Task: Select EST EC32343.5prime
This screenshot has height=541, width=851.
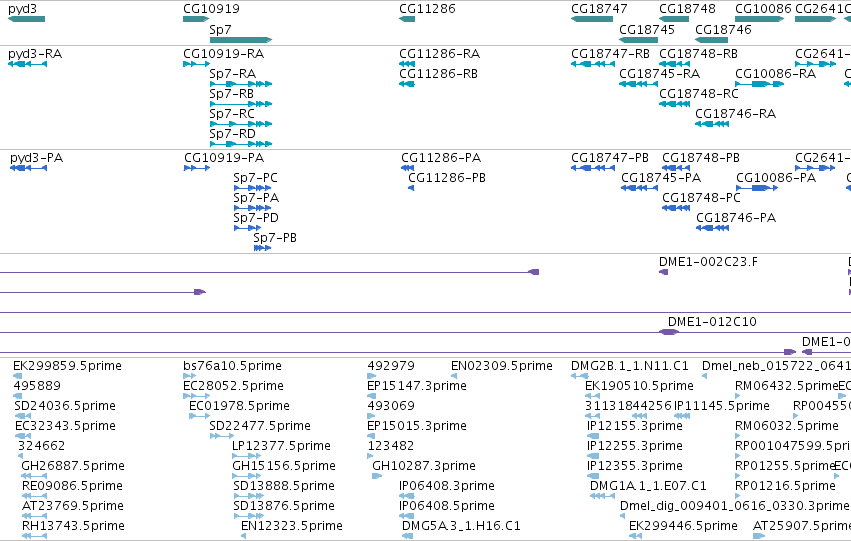Action: [23, 436]
